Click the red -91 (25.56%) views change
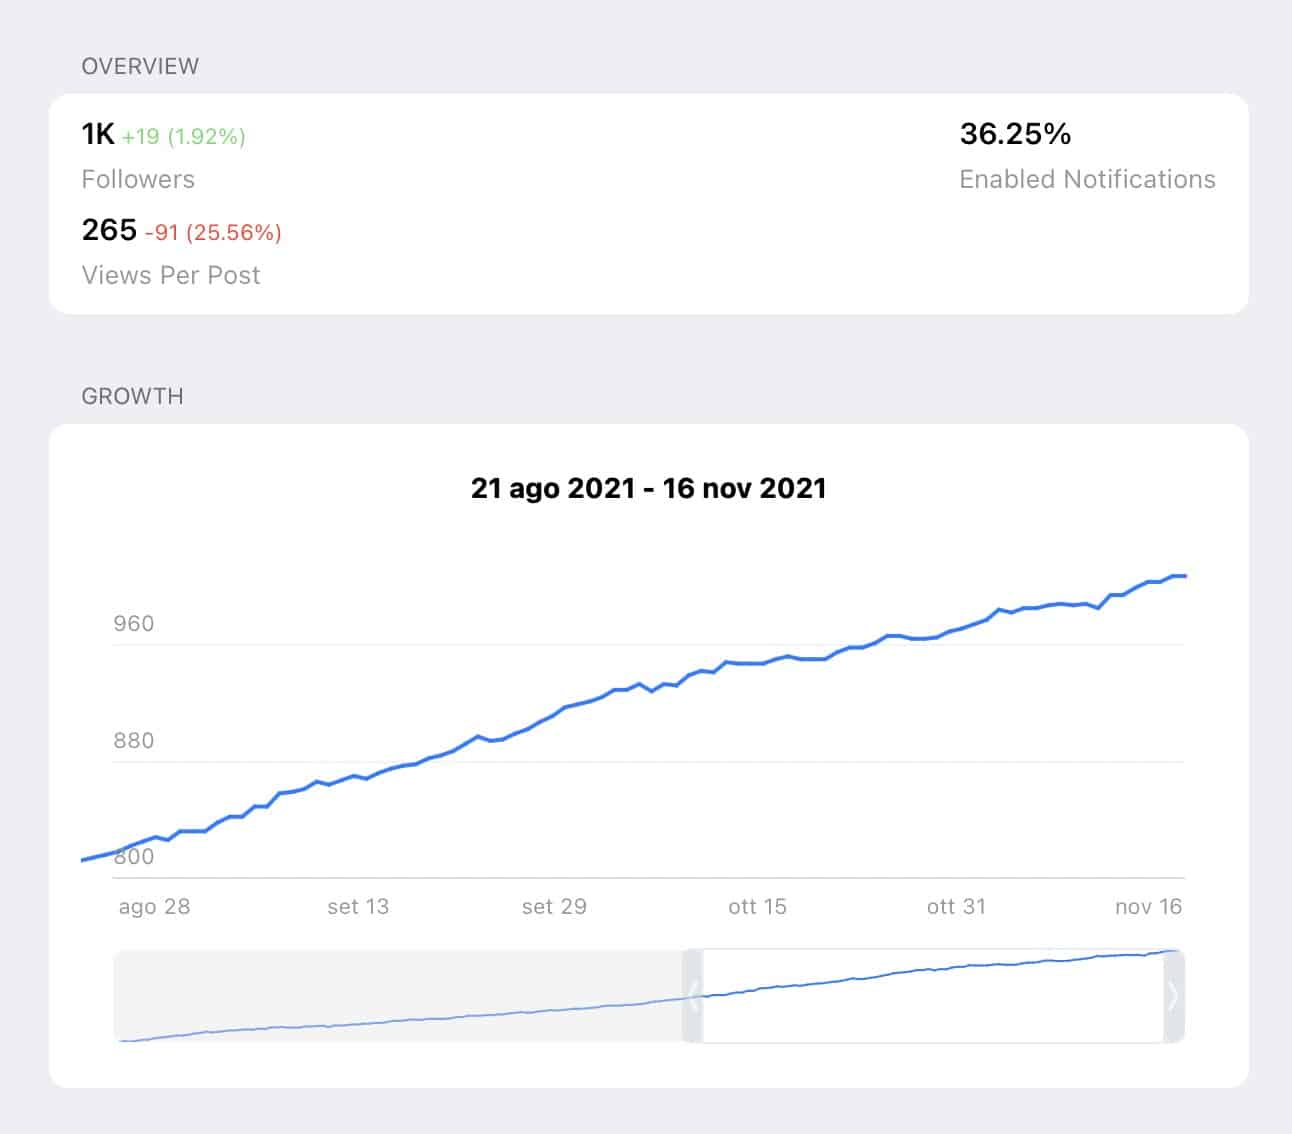The height and width of the screenshot is (1134, 1292). point(213,233)
